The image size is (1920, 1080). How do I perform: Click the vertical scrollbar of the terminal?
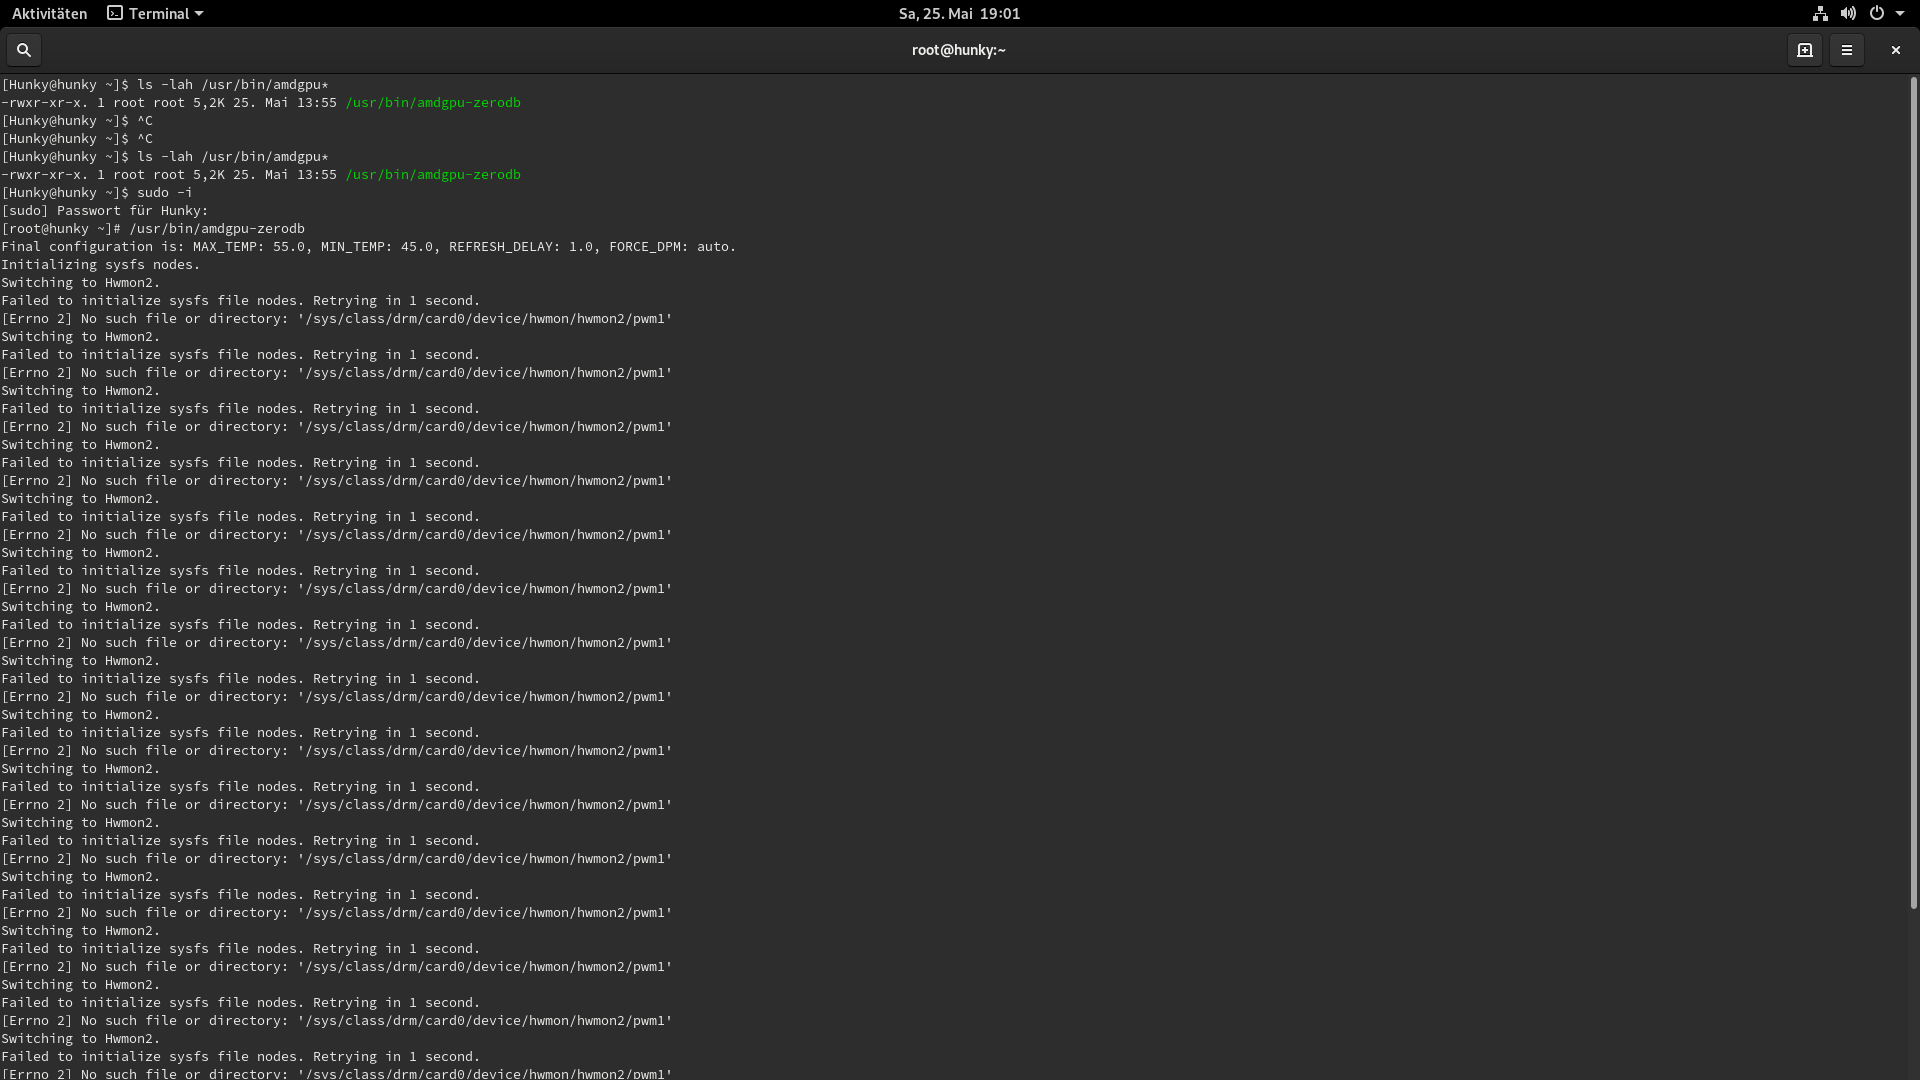[1913, 490]
